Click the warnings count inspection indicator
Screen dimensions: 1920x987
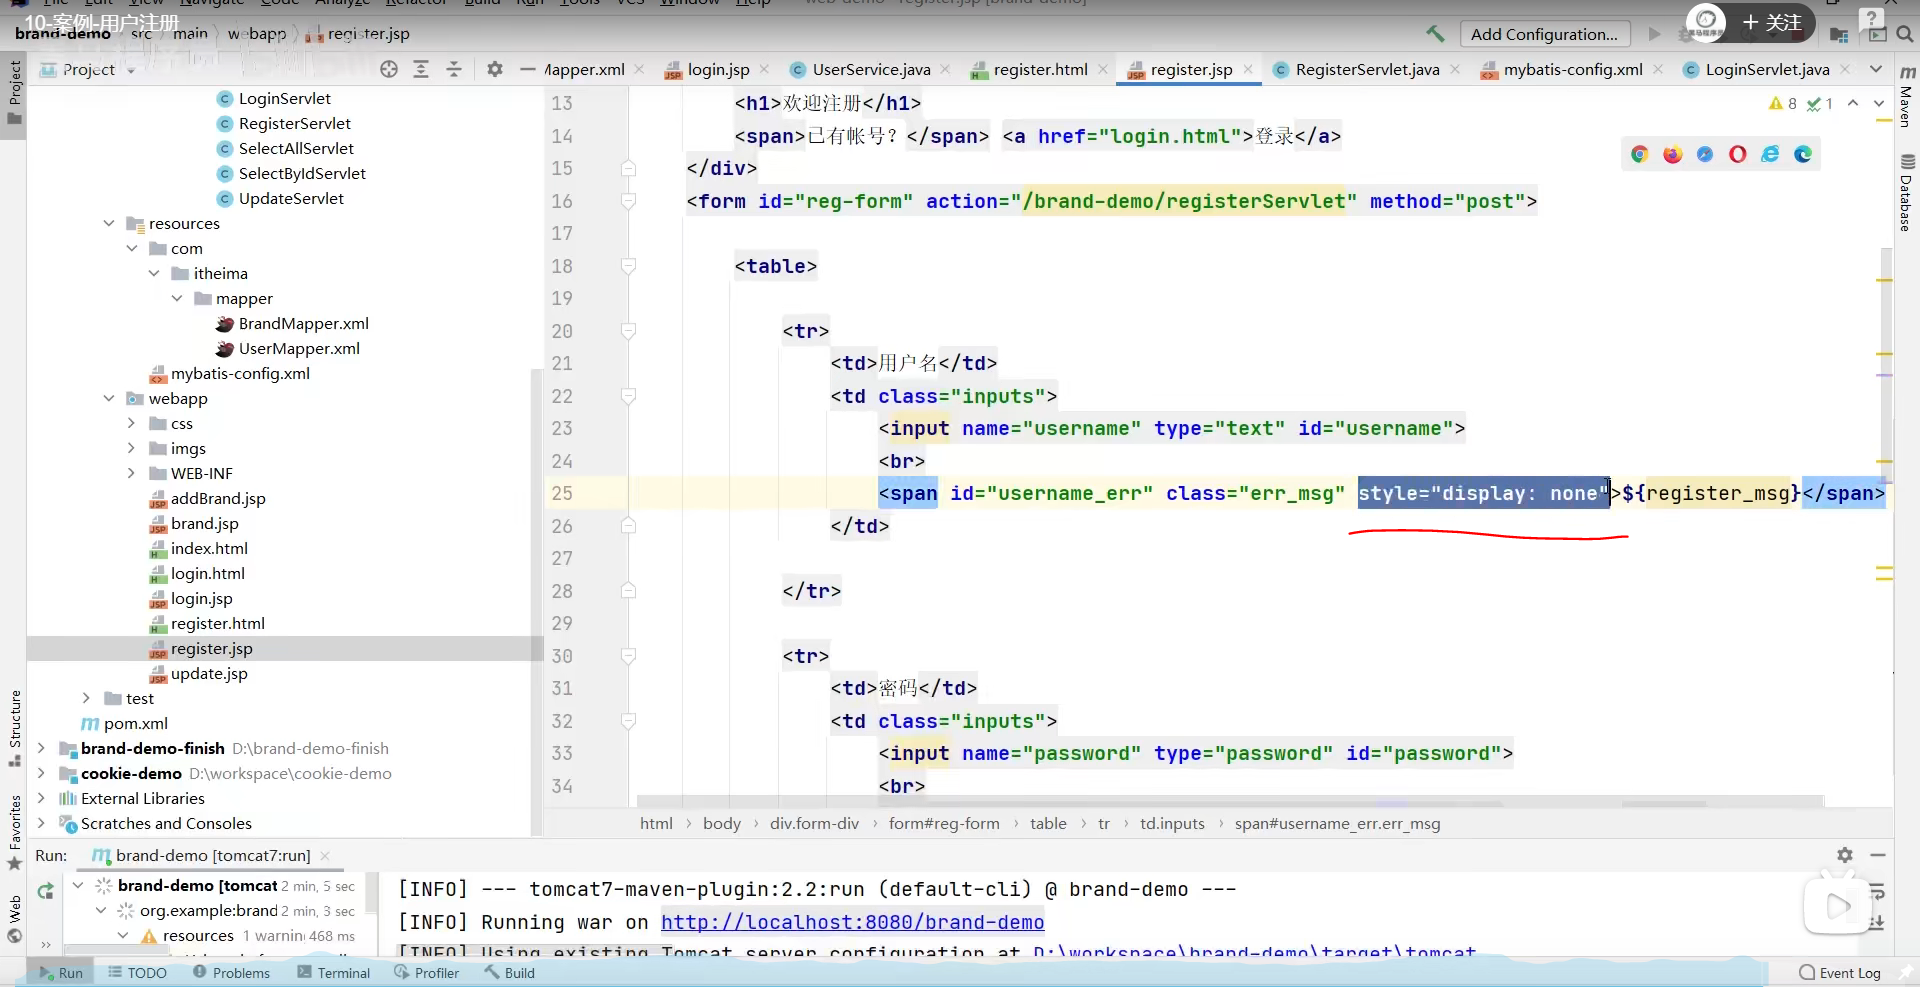coord(1783,103)
